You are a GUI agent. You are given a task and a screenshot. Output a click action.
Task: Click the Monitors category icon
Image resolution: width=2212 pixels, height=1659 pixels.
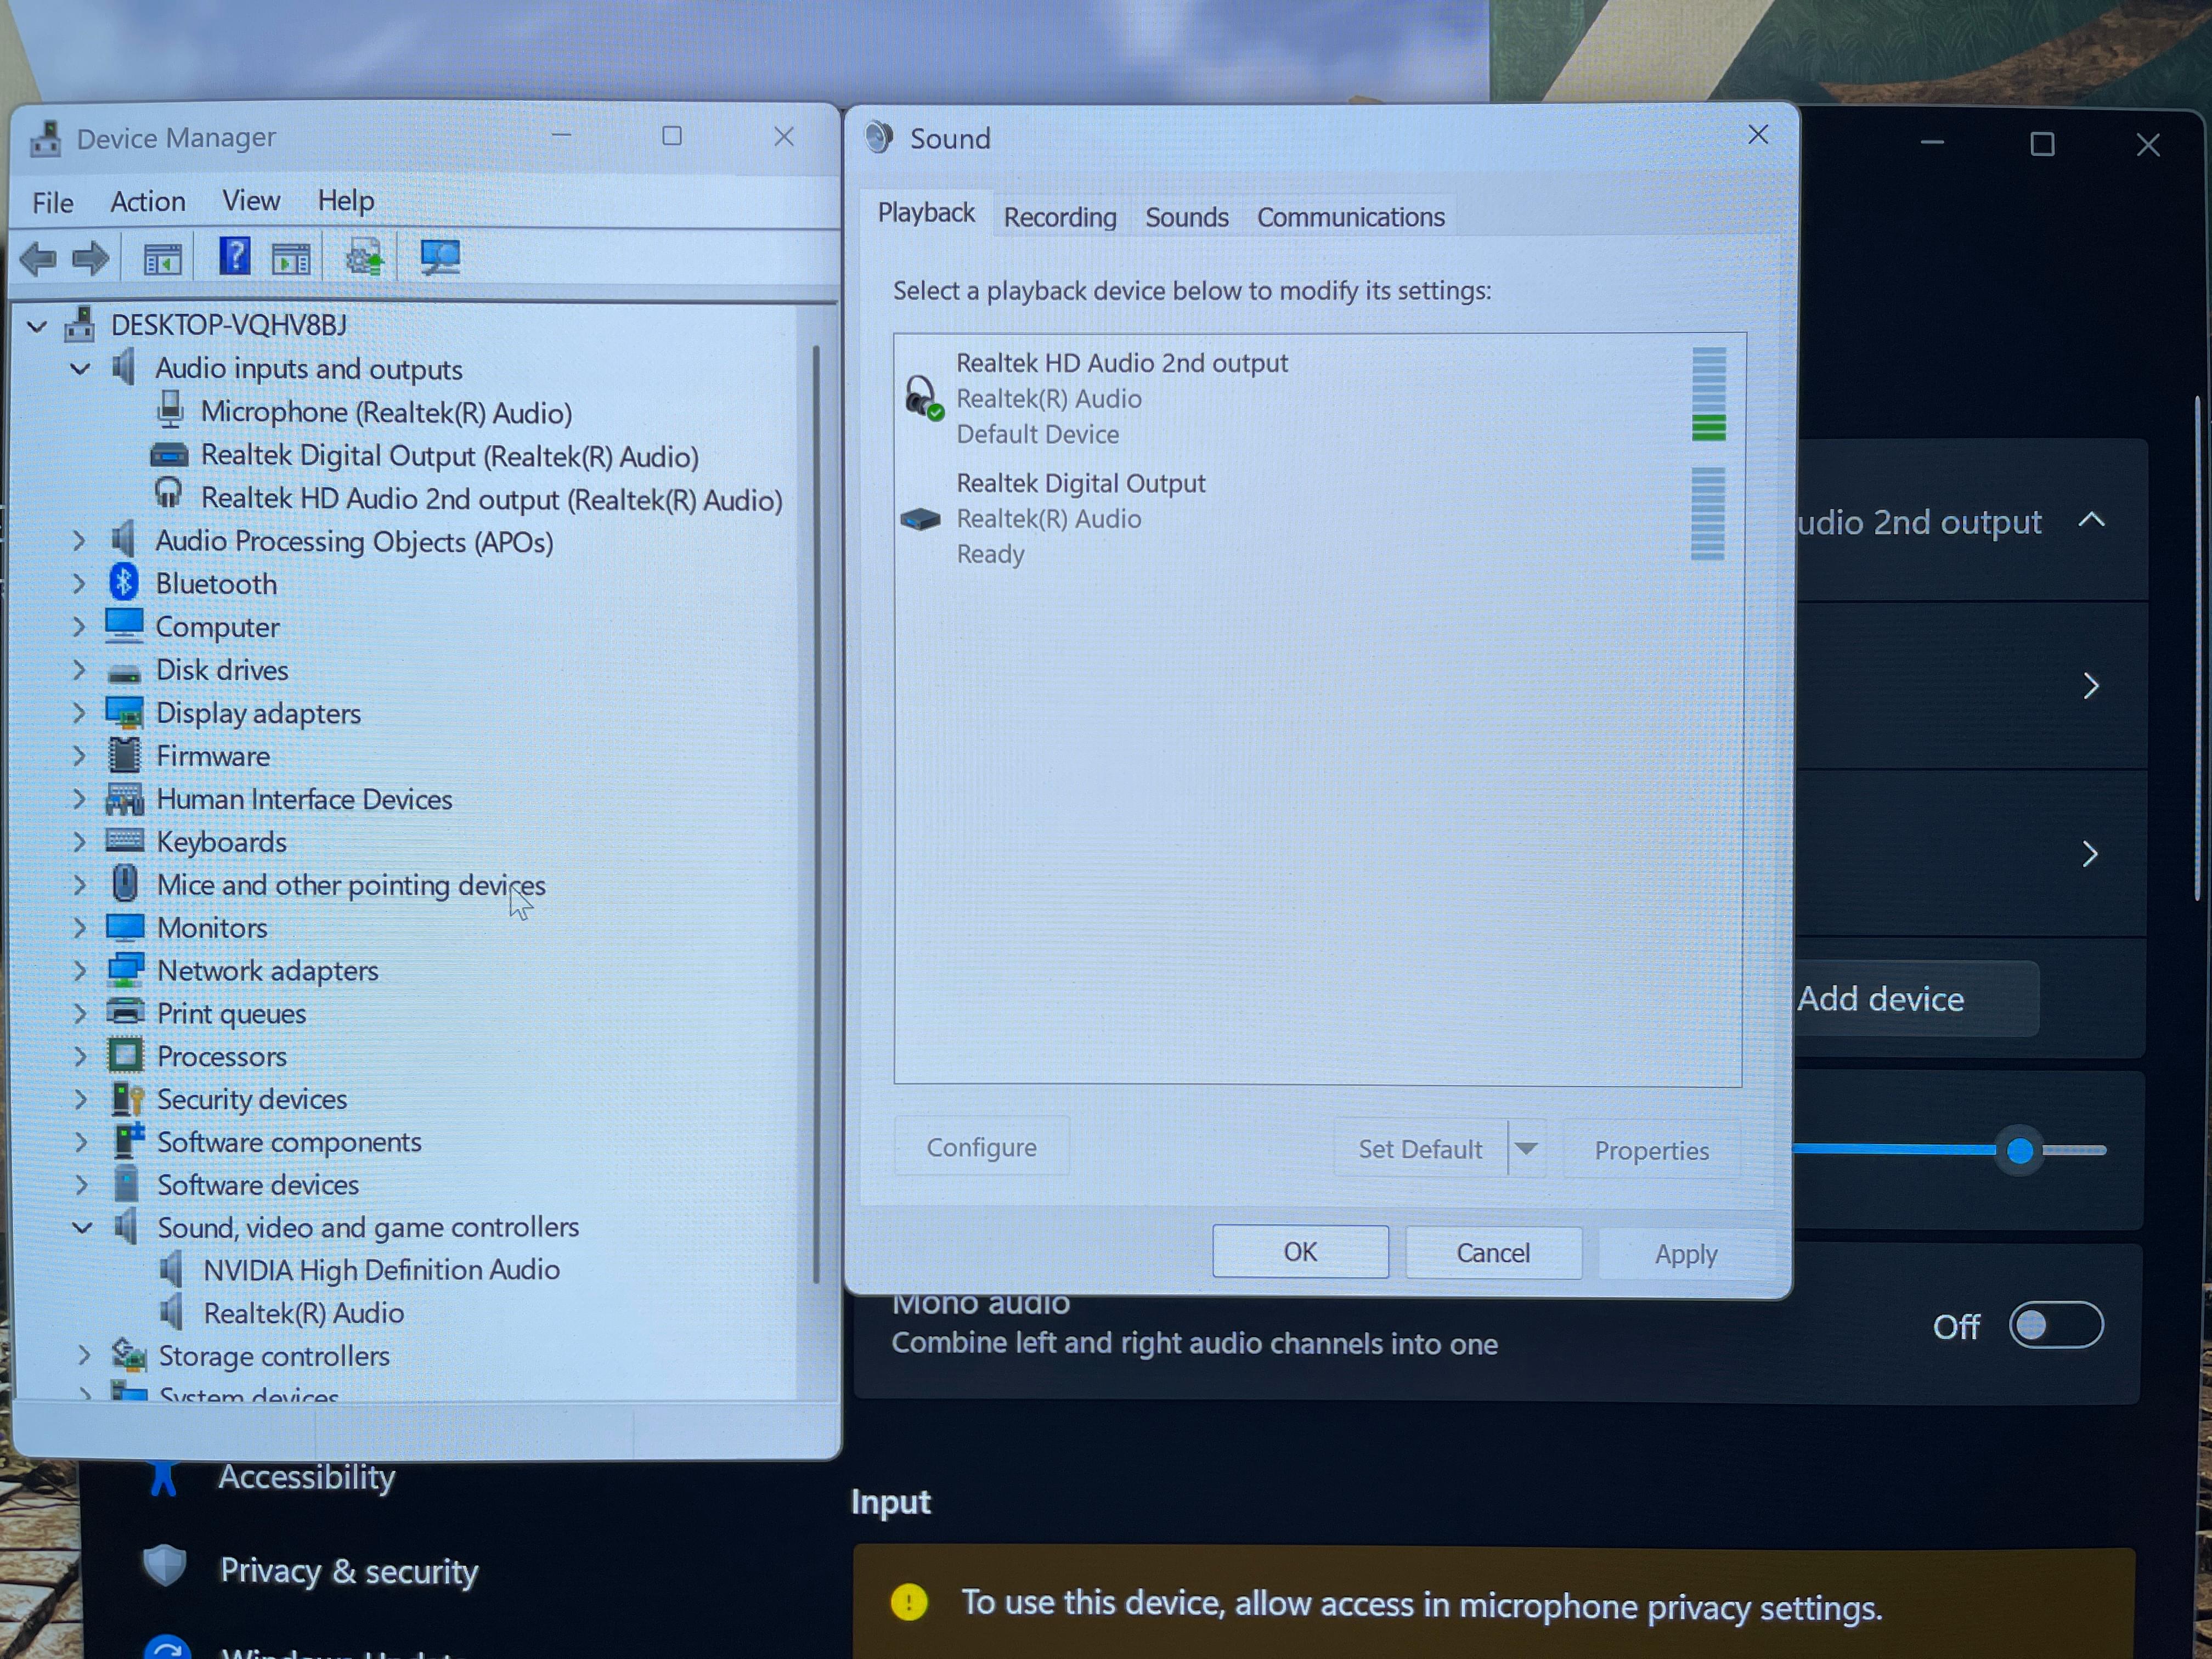pyautogui.click(x=125, y=927)
